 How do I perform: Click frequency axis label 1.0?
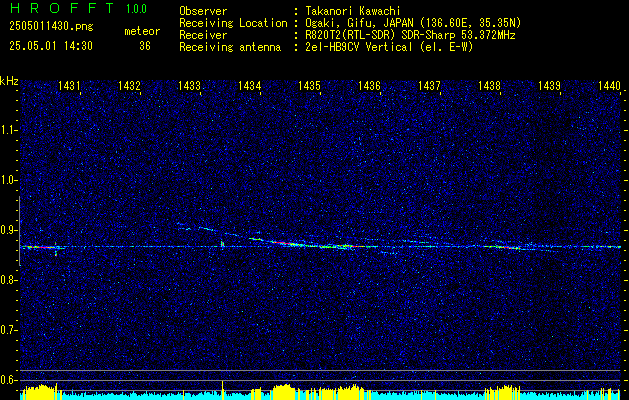7,181
